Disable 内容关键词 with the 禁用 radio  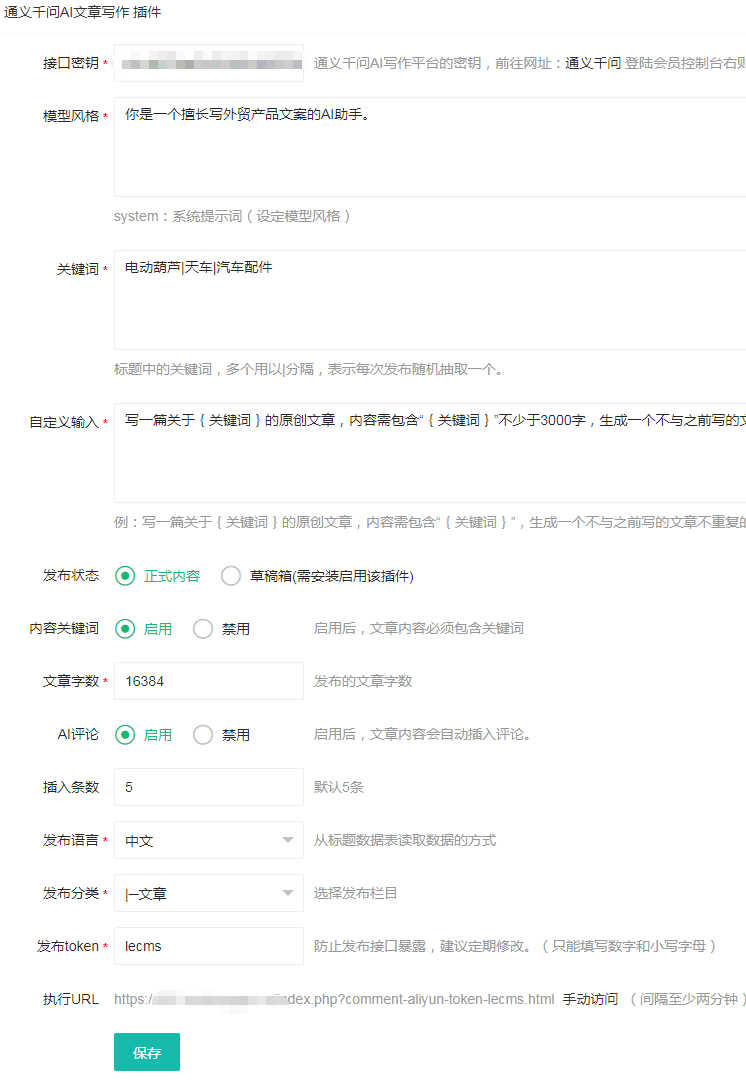coord(203,629)
